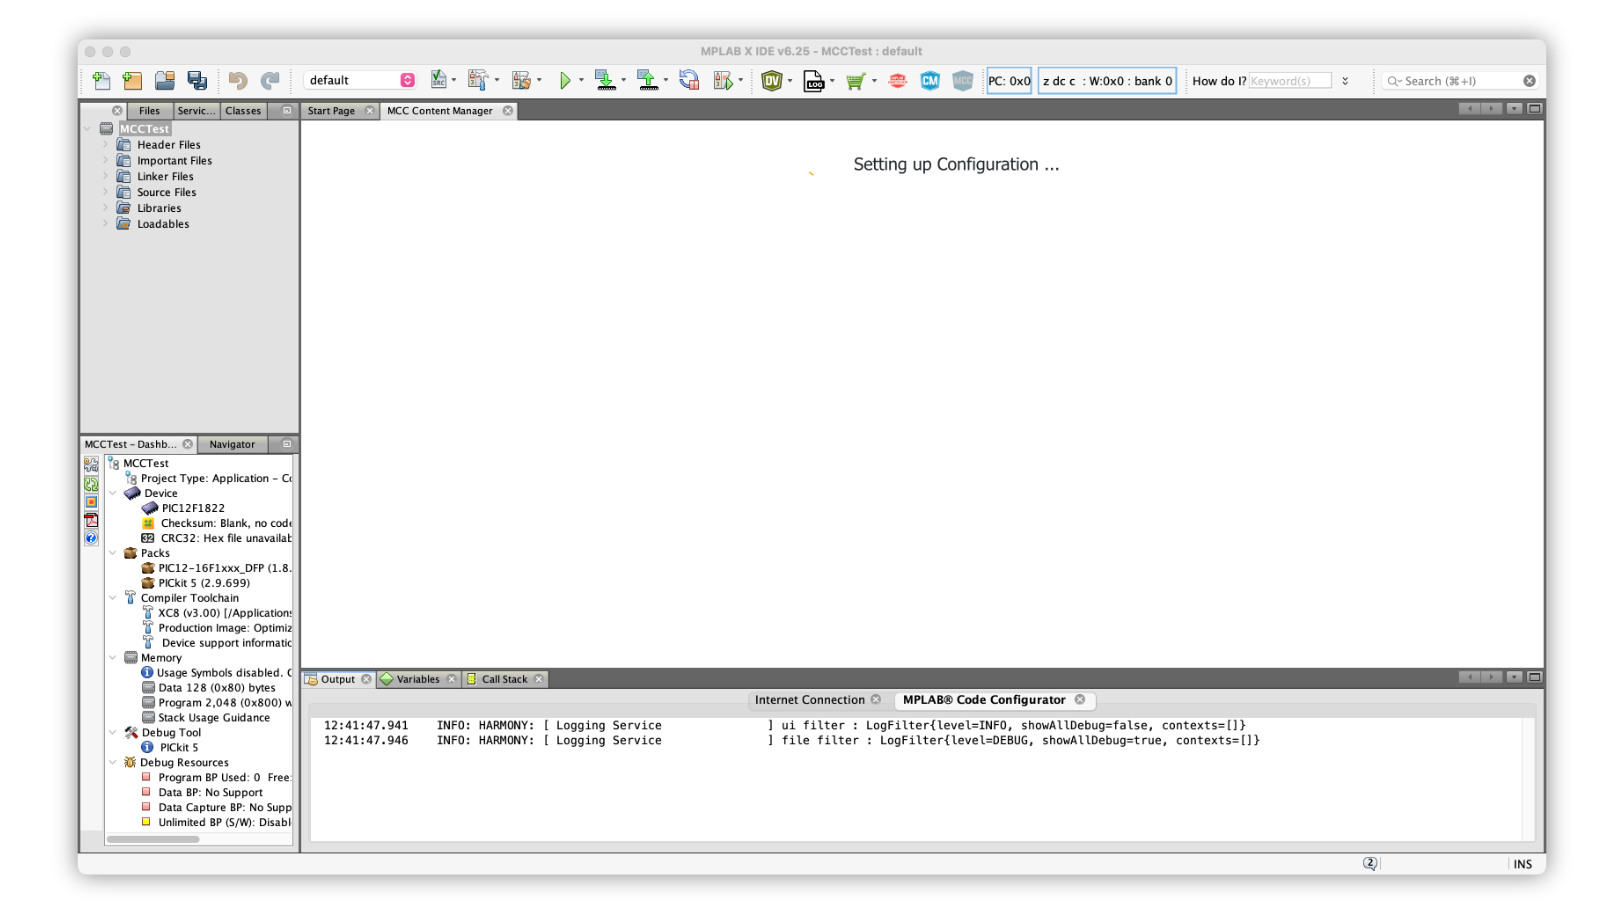Click the Read Device Memory icon
Screen dimensions: 1624x914
tap(648, 80)
